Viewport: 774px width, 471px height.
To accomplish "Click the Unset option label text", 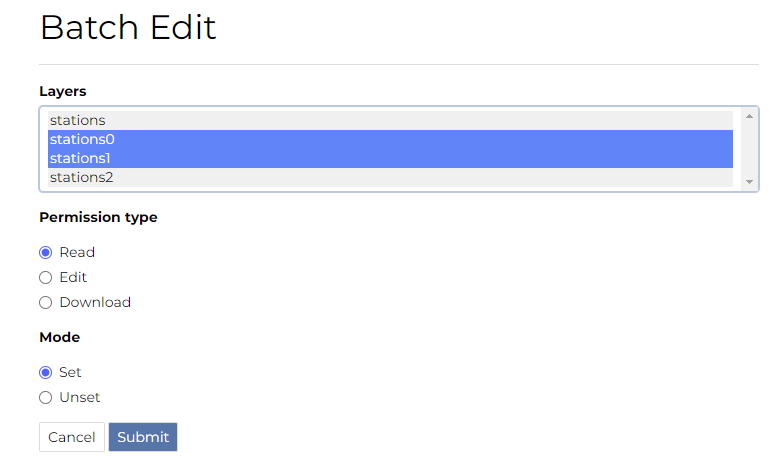I will 80,397.
